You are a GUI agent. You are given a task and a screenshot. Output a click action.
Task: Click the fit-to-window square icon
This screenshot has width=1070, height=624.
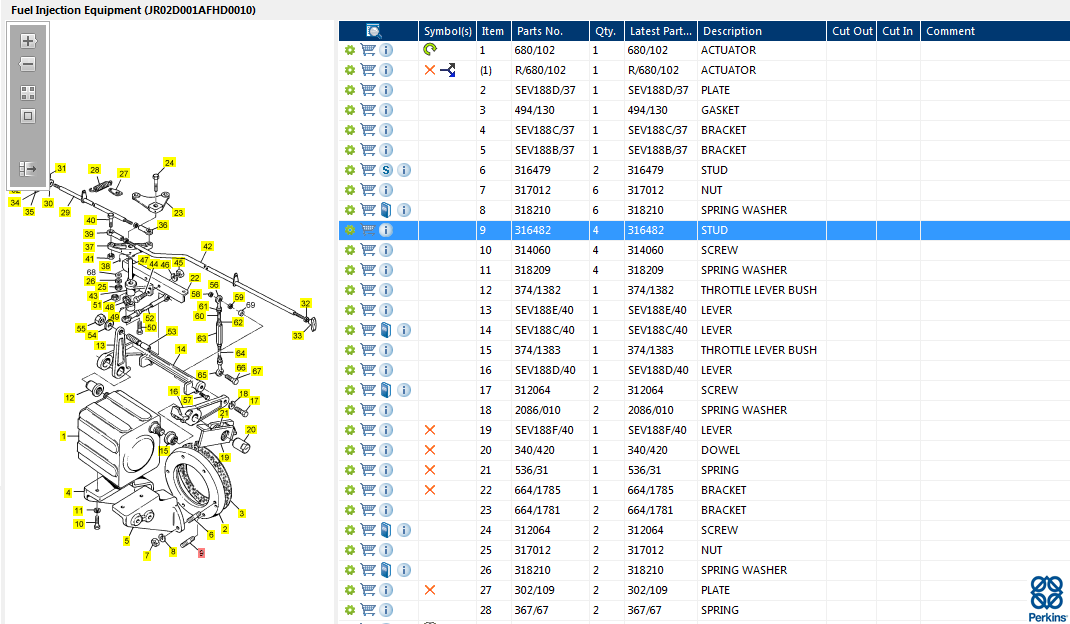27,116
